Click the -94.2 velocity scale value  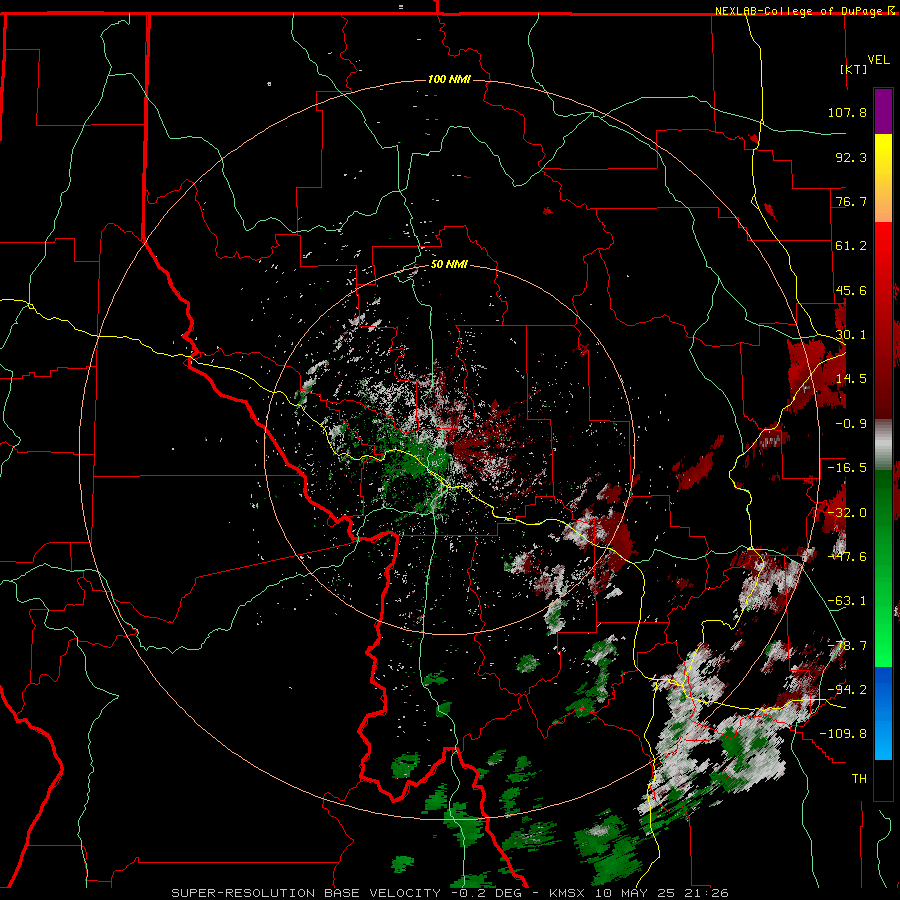coord(847,689)
